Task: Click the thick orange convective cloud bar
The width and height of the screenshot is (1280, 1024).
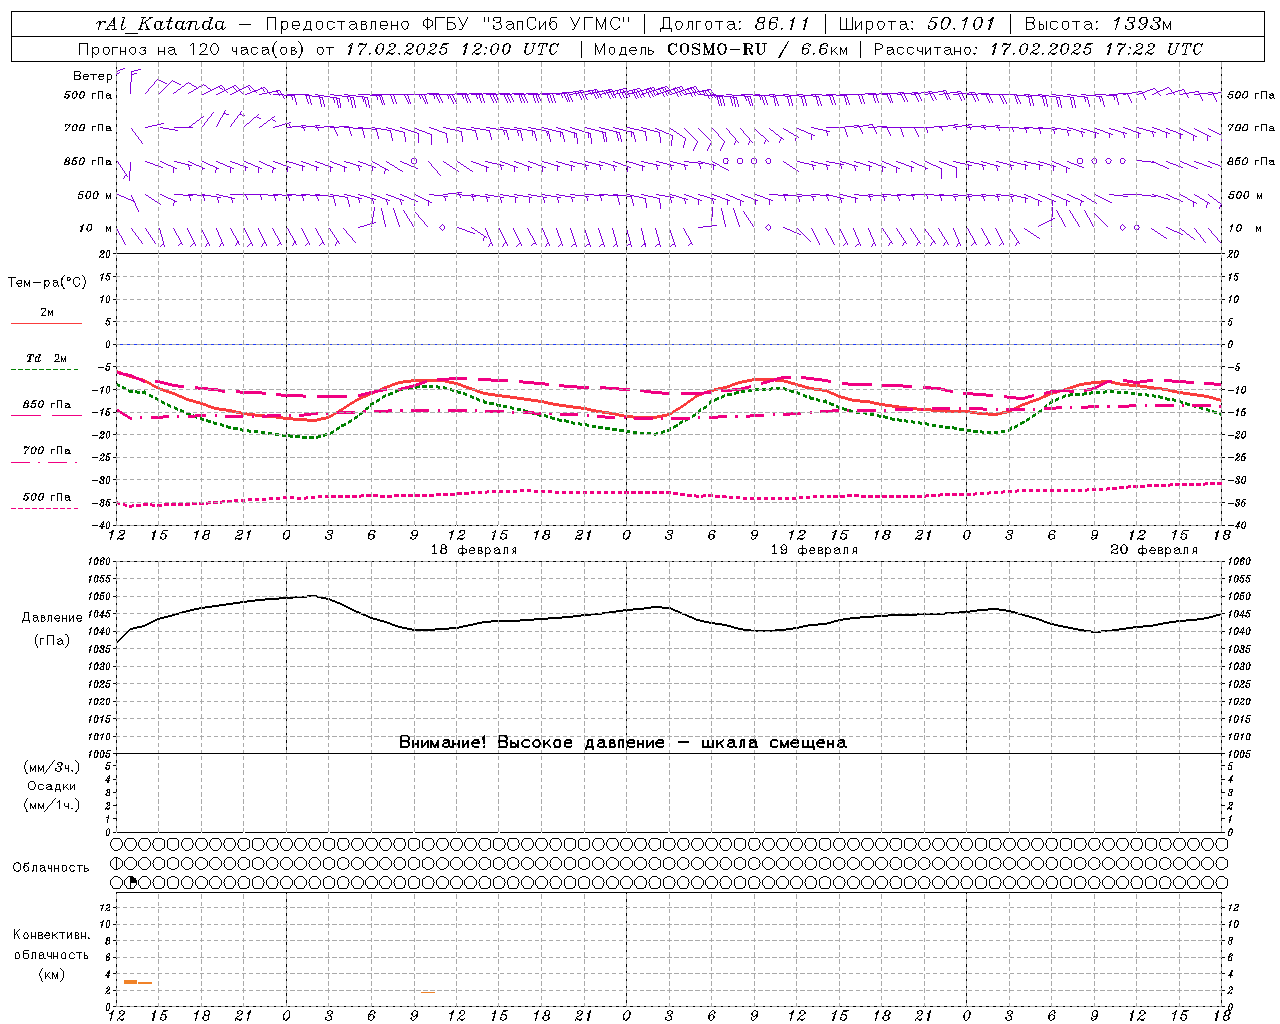Action: click(x=130, y=982)
